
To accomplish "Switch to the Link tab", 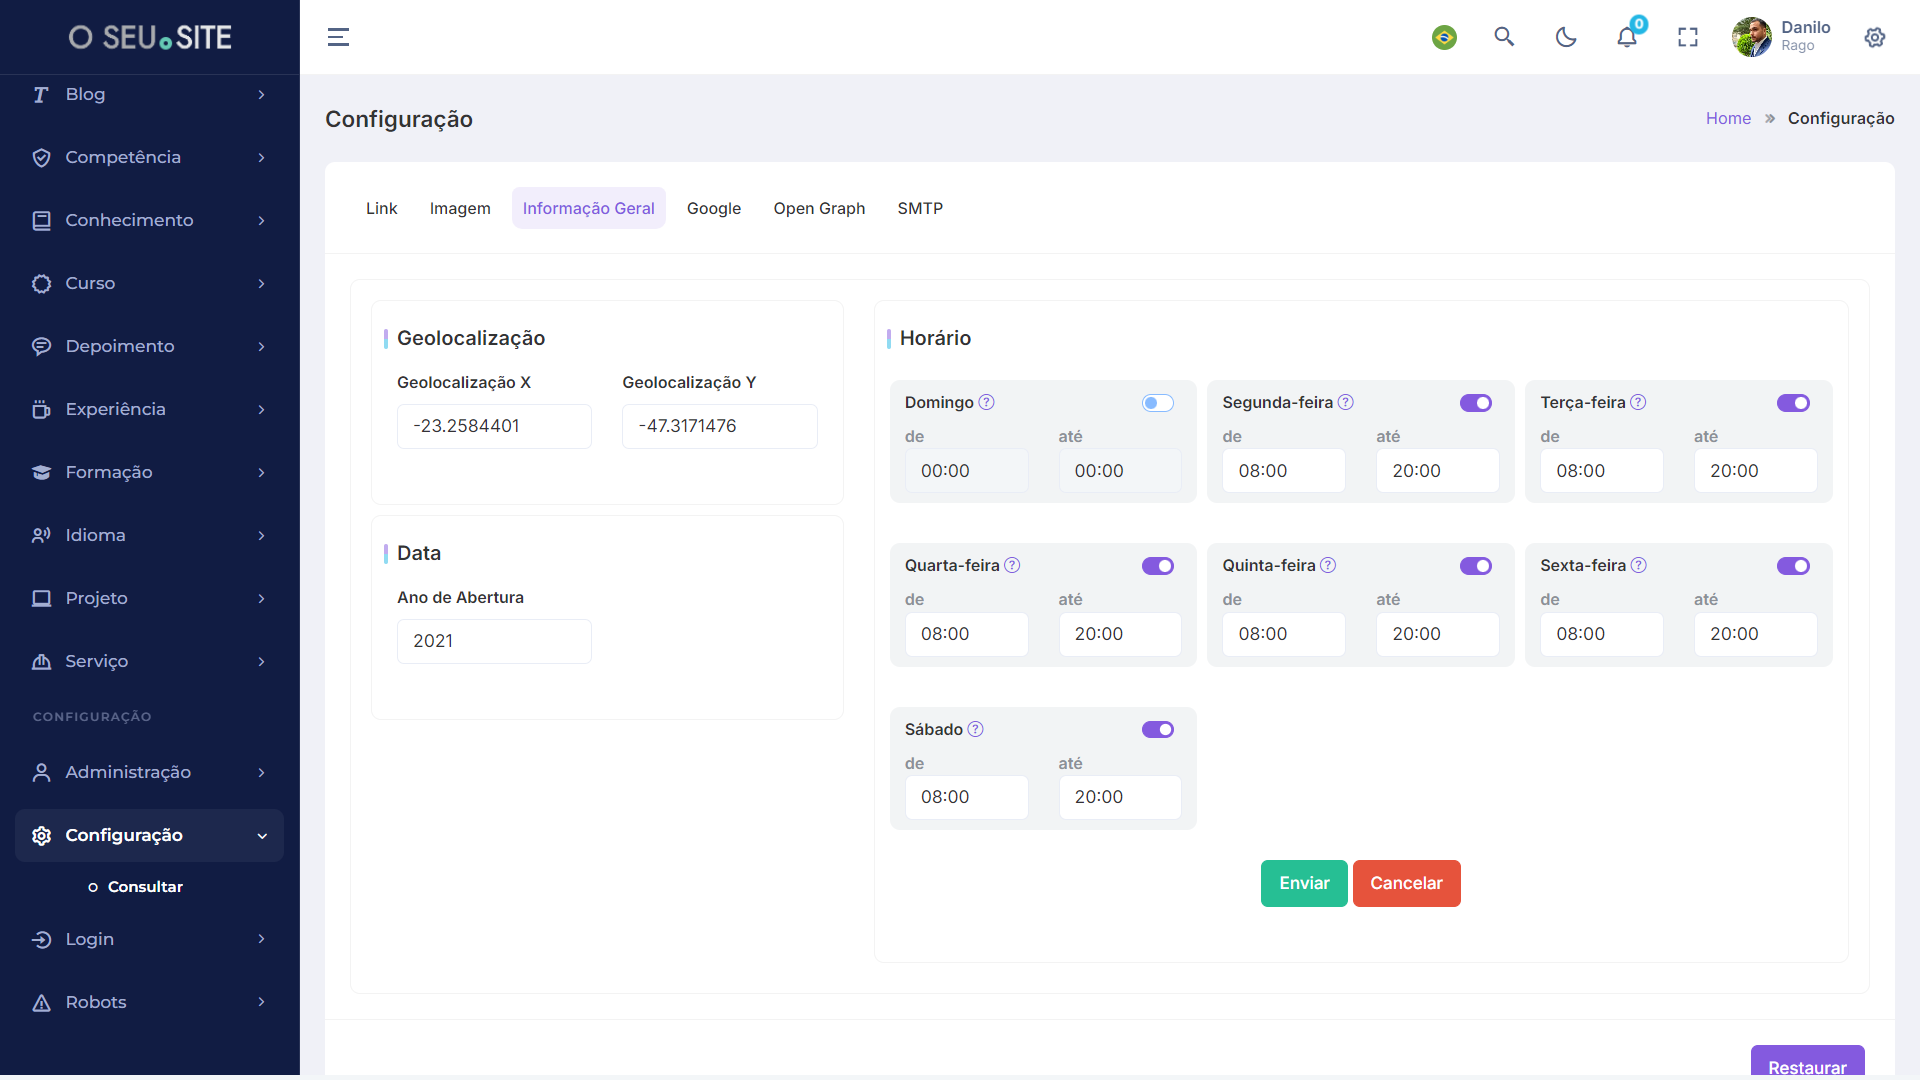I will pos(381,208).
